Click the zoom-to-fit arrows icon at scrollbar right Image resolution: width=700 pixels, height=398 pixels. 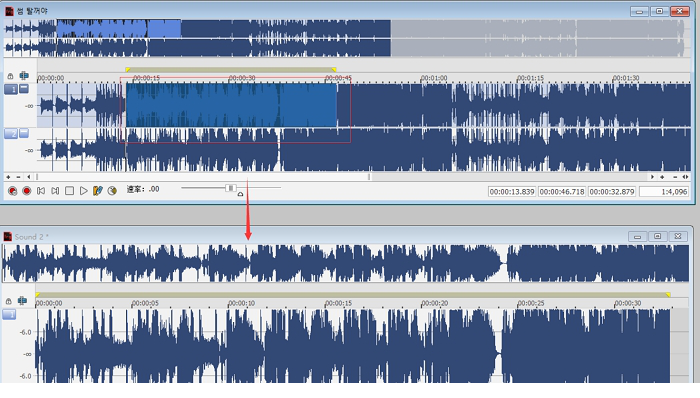coord(685,177)
